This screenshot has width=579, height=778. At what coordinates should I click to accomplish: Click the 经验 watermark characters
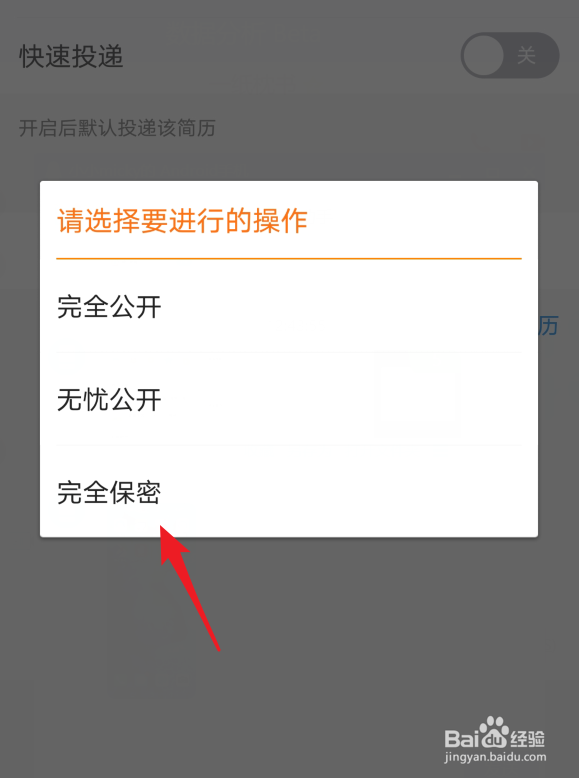point(527,739)
